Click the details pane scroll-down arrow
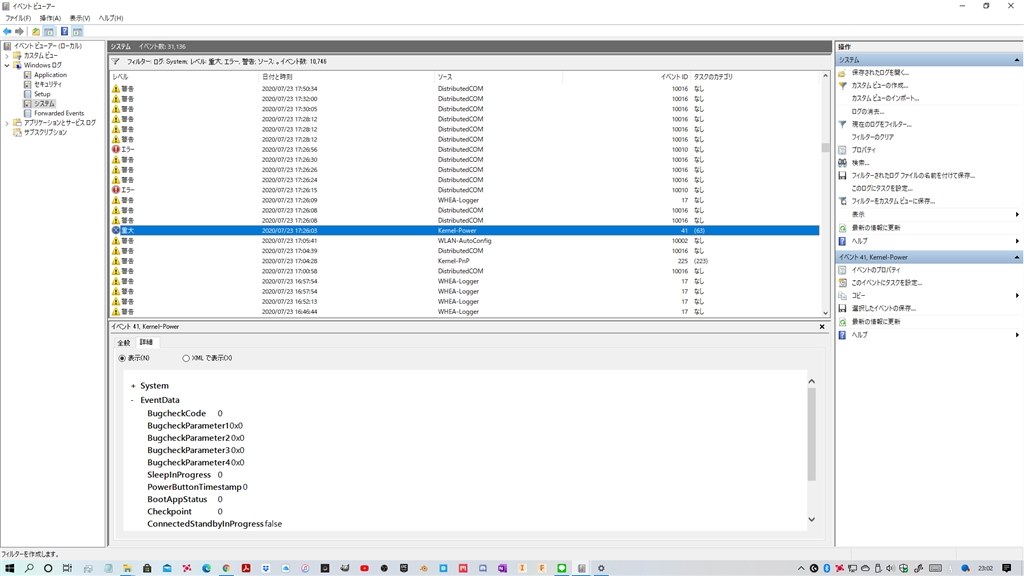 [x=812, y=520]
